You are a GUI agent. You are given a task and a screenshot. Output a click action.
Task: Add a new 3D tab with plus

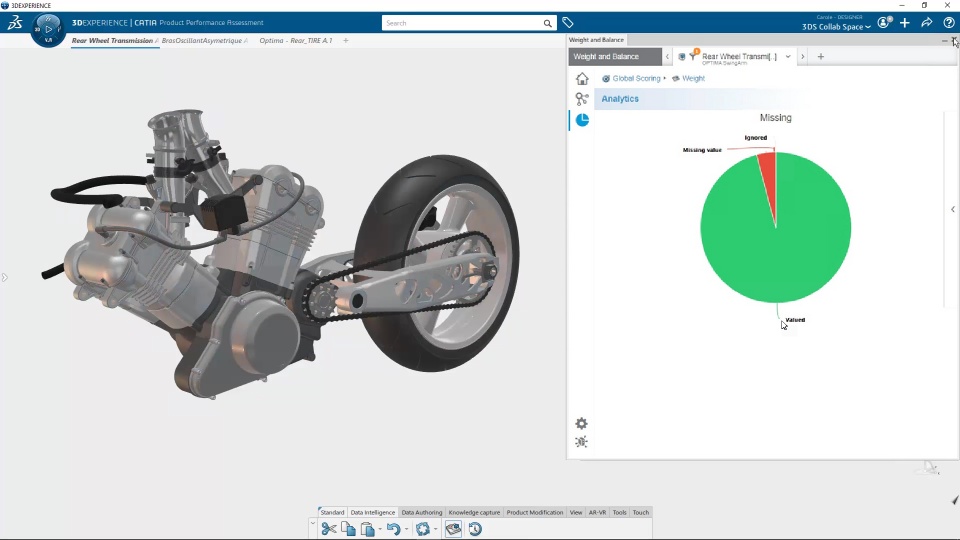click(x=346, y=40)
